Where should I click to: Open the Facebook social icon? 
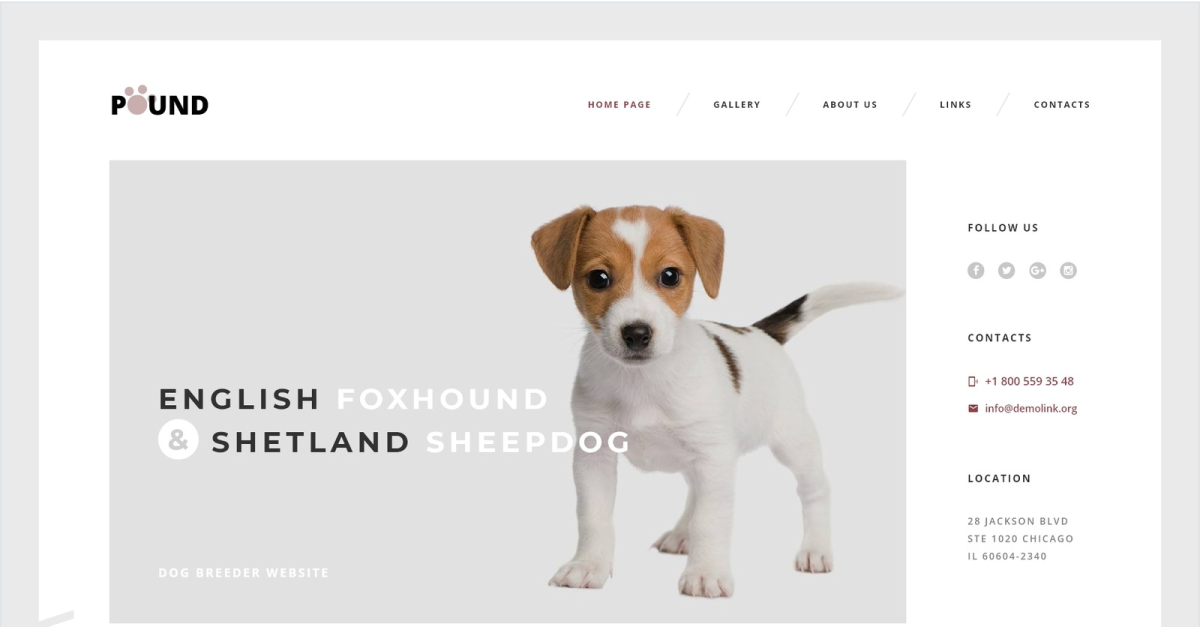click(976, 270)
